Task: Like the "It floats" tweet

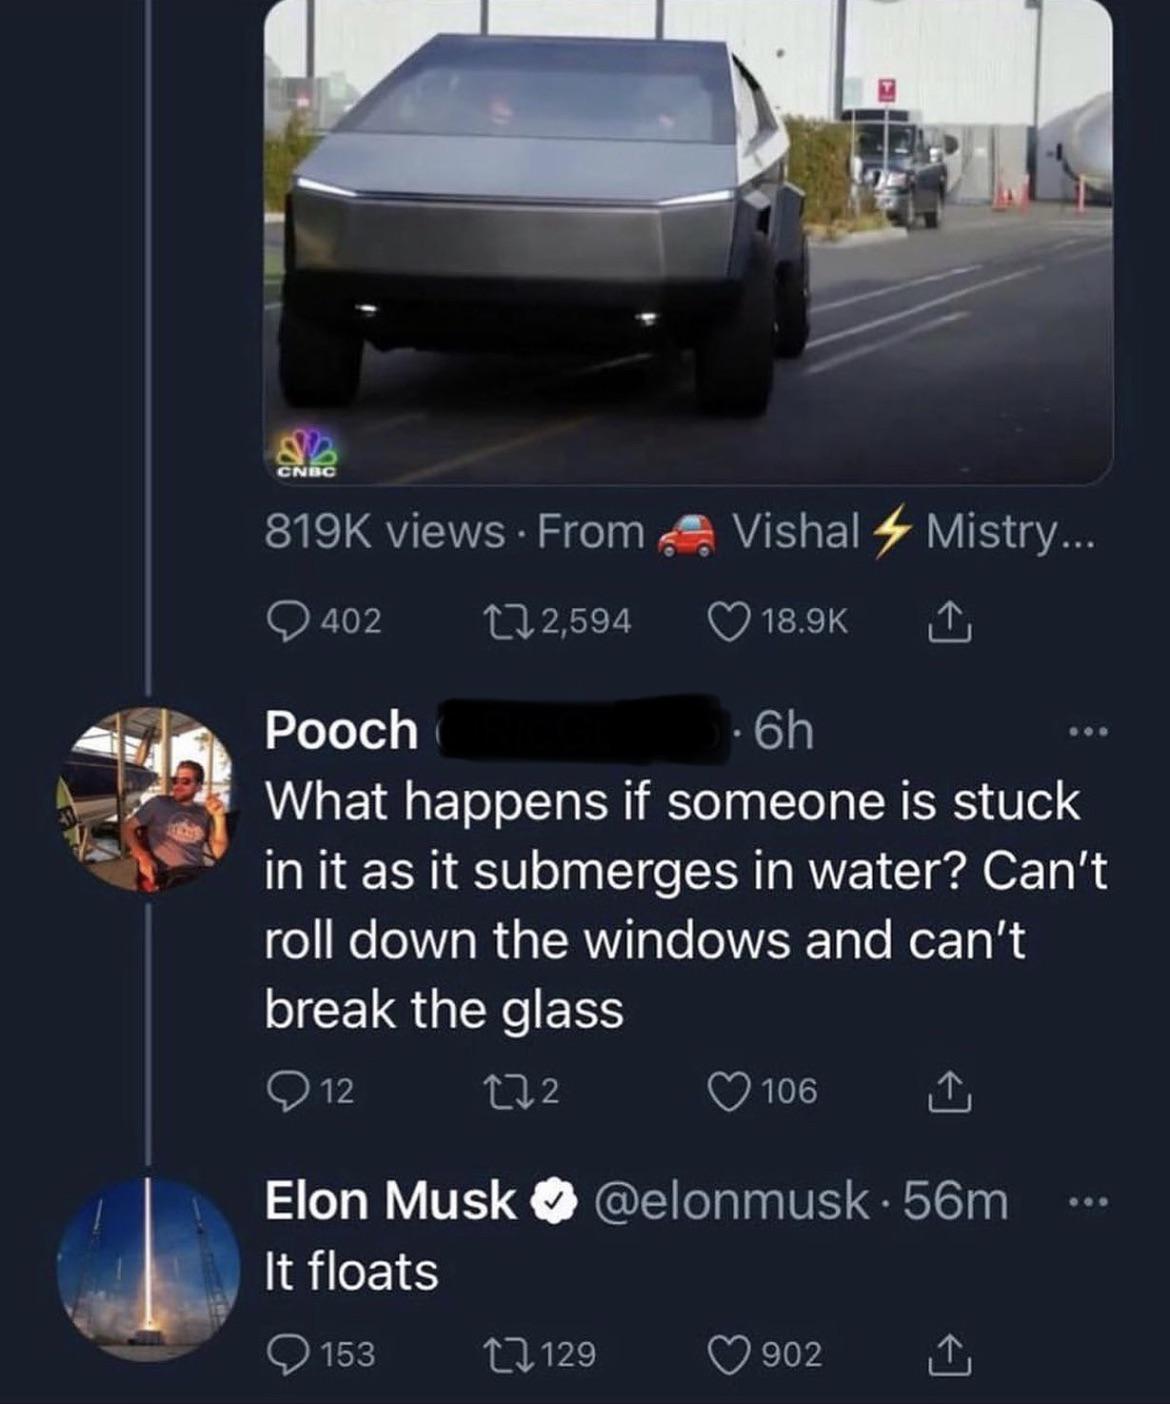Action: 730,1354
